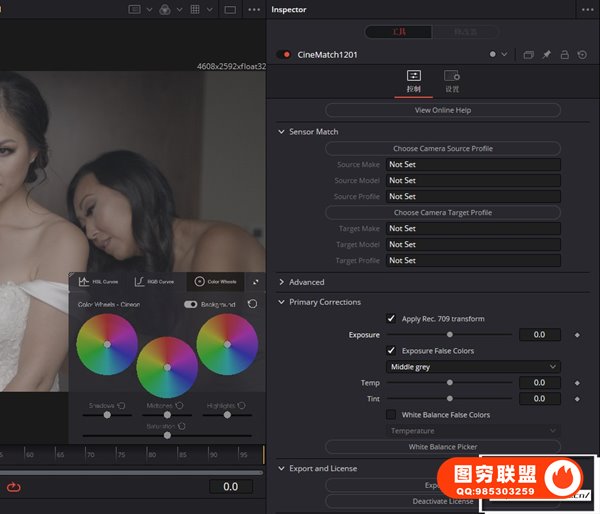600x514 pixels.
Task: Expand the Advanced section
Action: 281,282
